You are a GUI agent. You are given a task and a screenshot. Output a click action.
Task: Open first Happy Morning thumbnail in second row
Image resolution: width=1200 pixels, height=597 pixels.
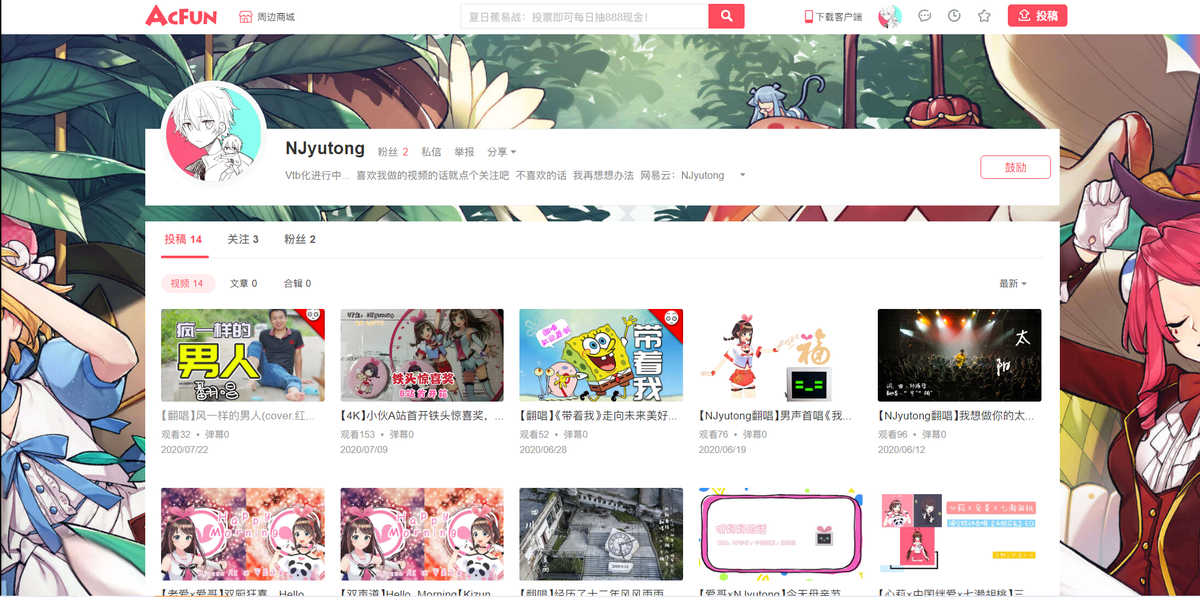click(243, 534)
